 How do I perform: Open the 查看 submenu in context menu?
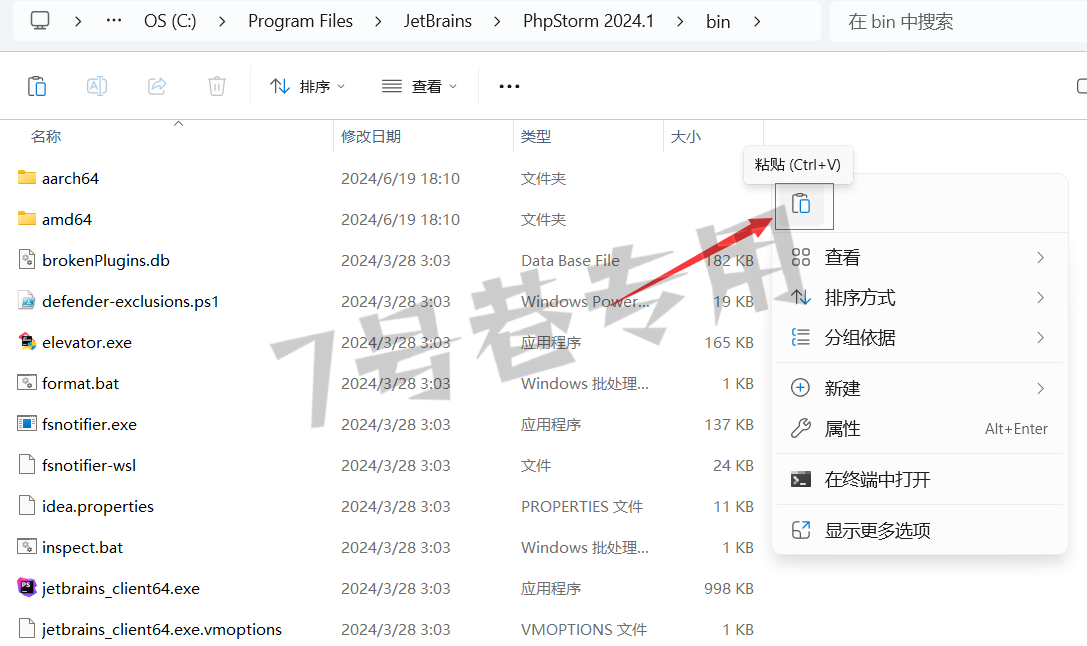pos(919,258)
